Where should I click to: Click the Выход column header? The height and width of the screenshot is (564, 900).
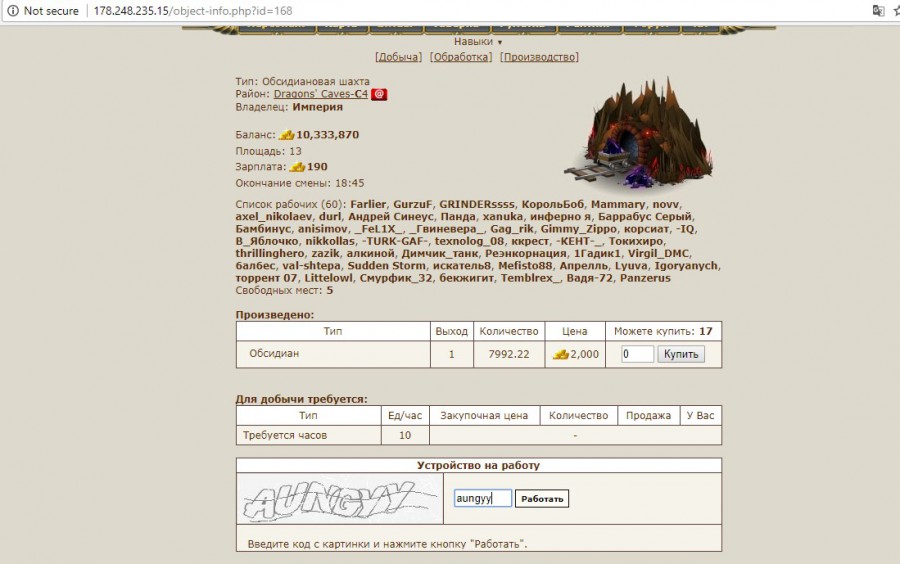click(x=451, y=332)
